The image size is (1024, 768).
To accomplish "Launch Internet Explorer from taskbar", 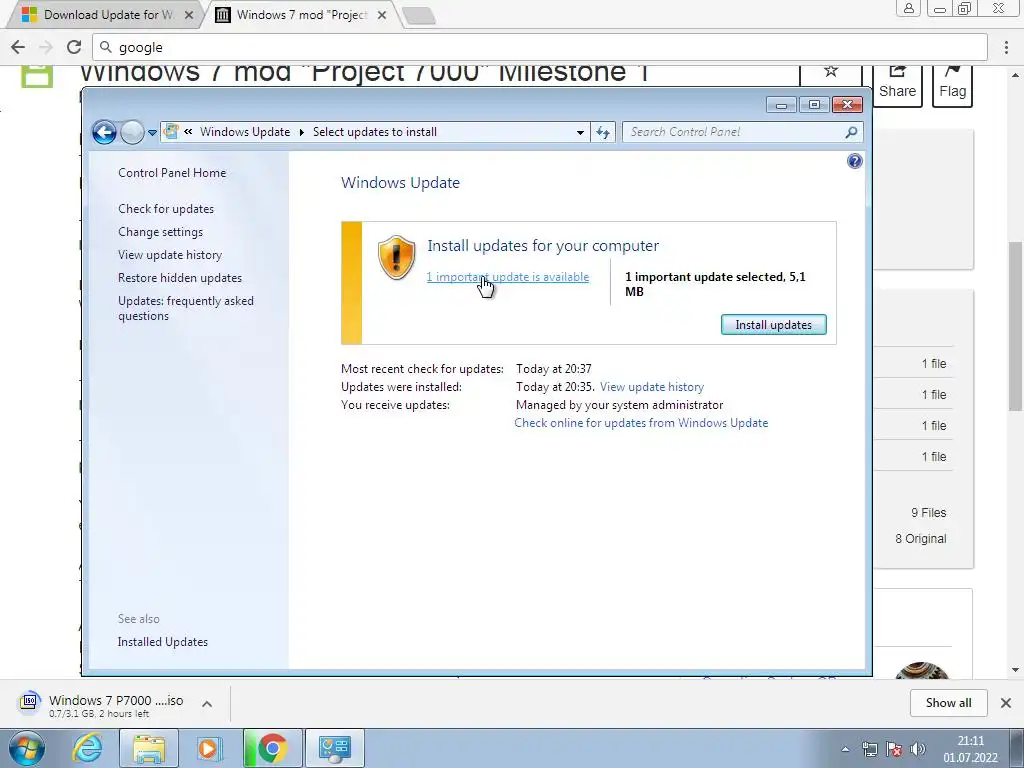I will pos(87,748).
